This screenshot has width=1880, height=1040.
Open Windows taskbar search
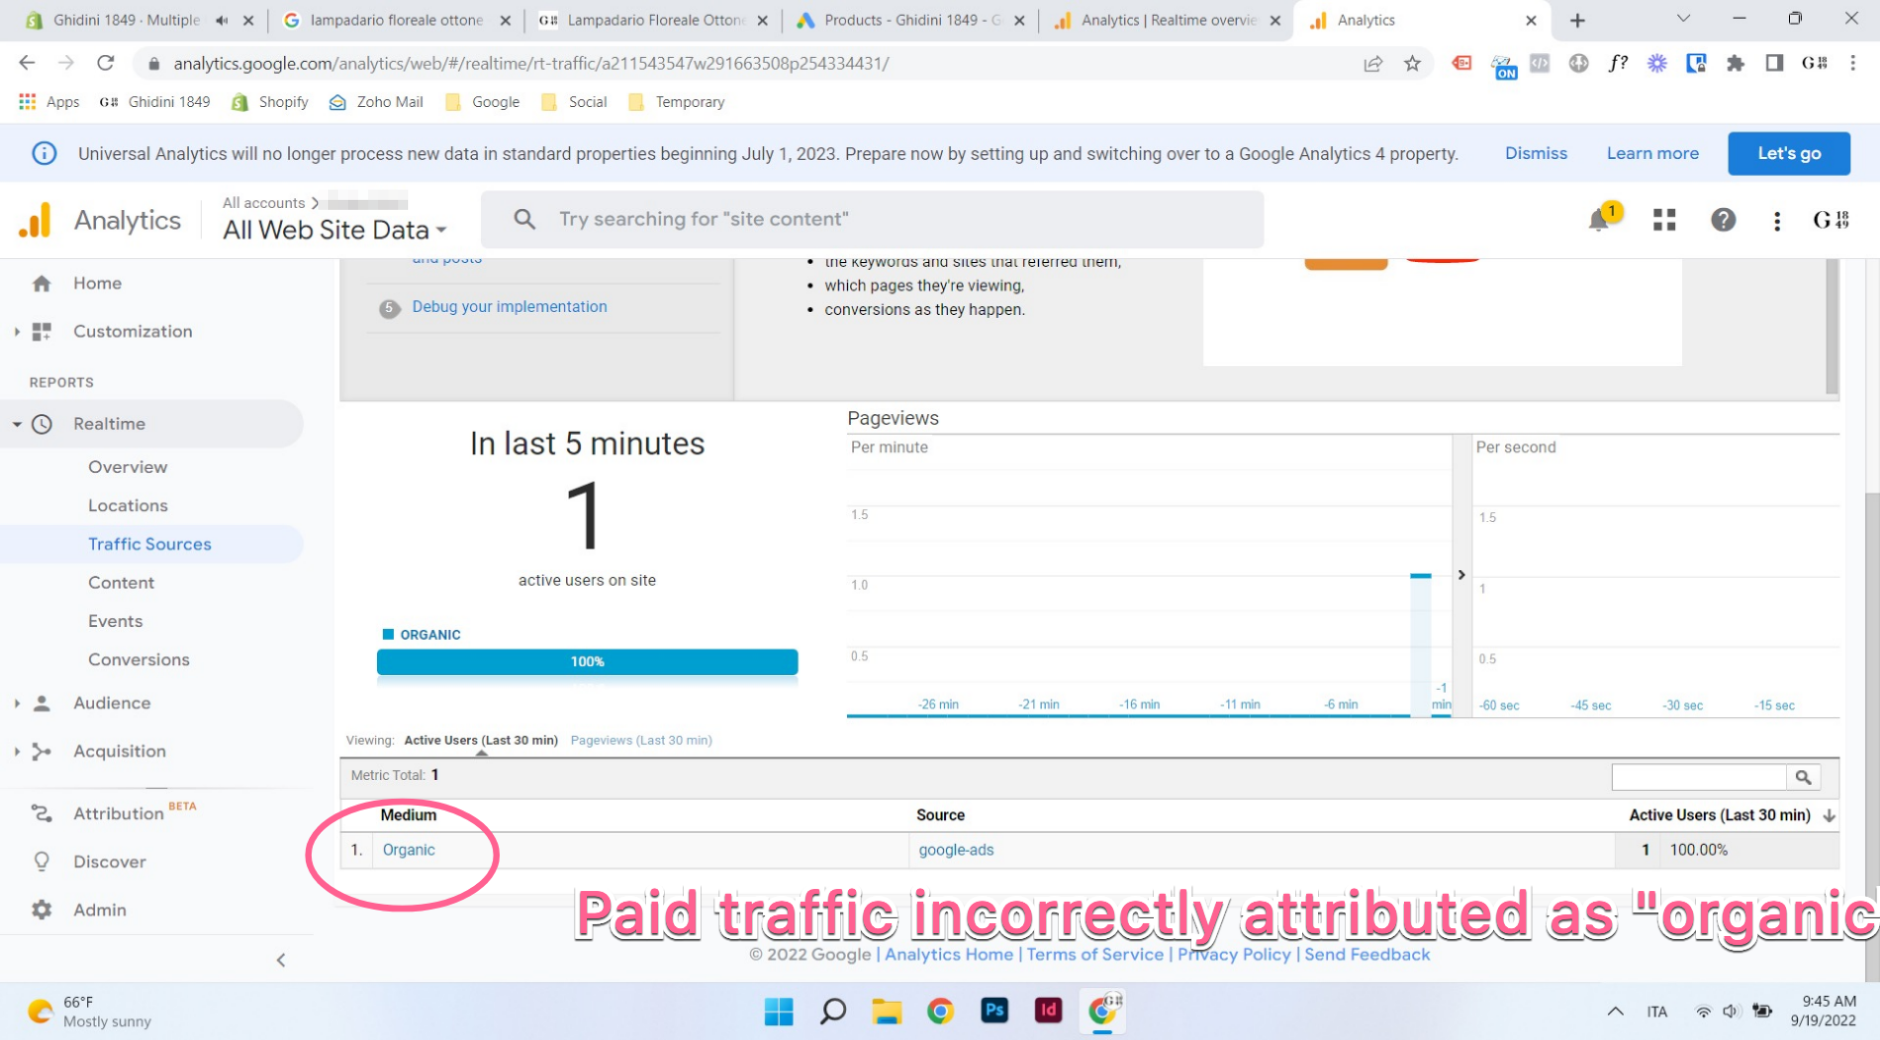pos(832,1011)
